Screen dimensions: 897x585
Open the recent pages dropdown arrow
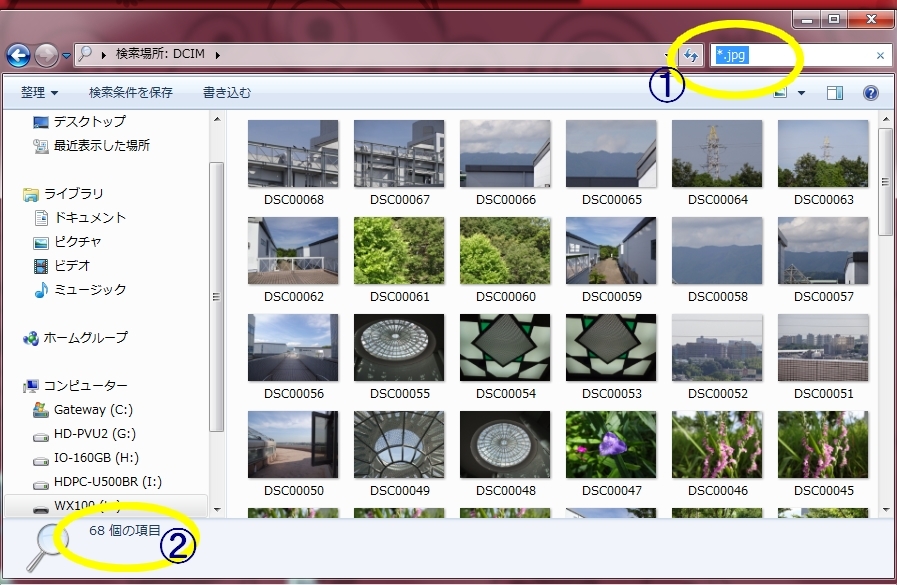pos(66,55)
